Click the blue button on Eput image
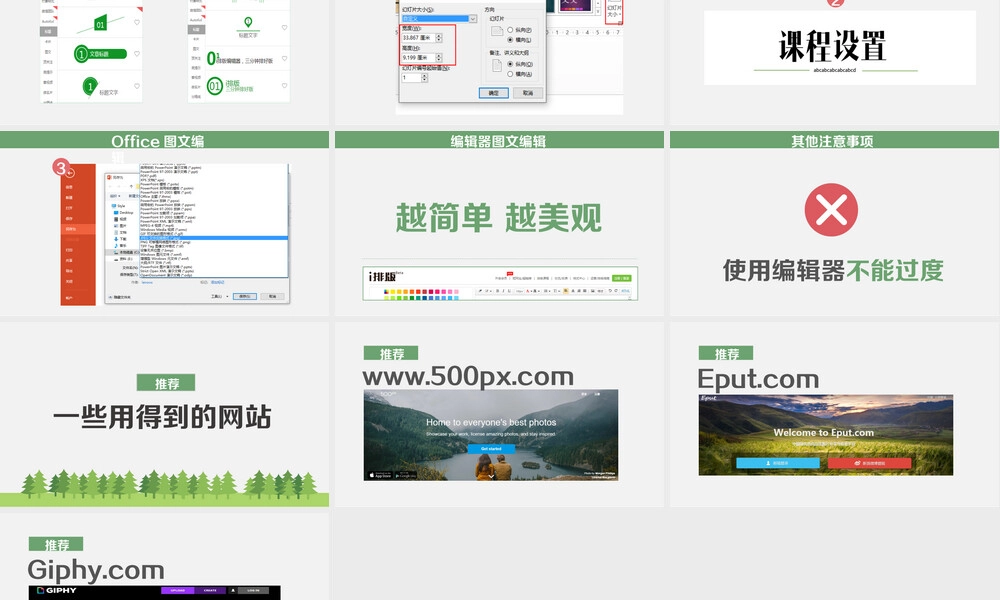 [x=778, y=463]
